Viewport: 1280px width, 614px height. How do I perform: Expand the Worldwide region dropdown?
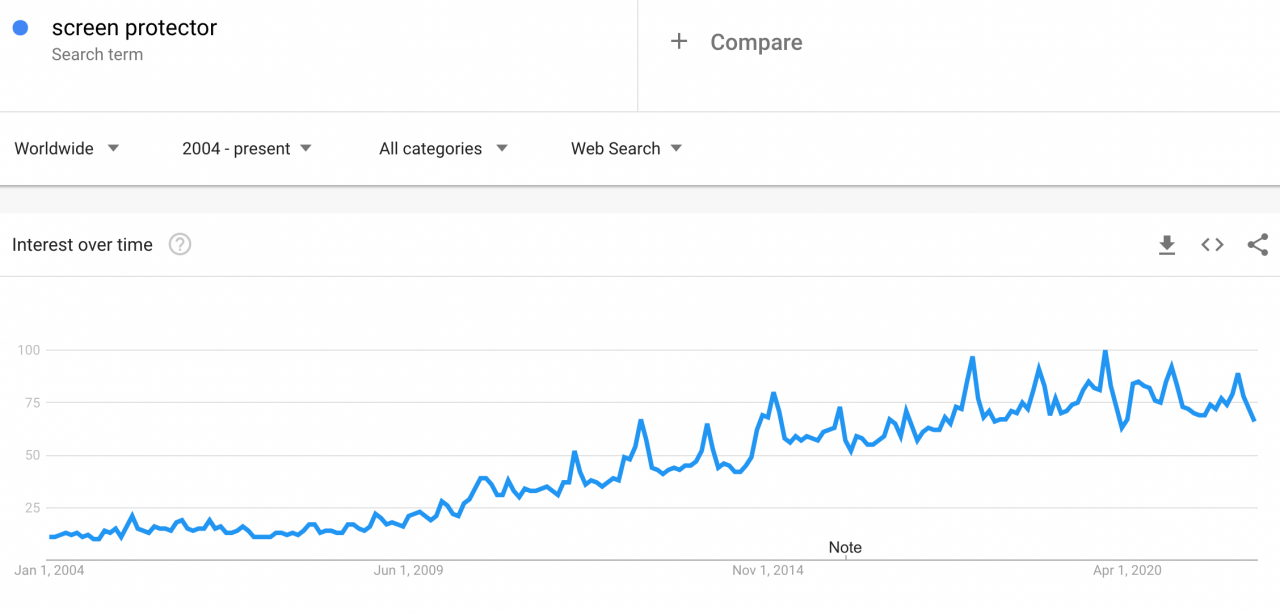tap(67, 148)
